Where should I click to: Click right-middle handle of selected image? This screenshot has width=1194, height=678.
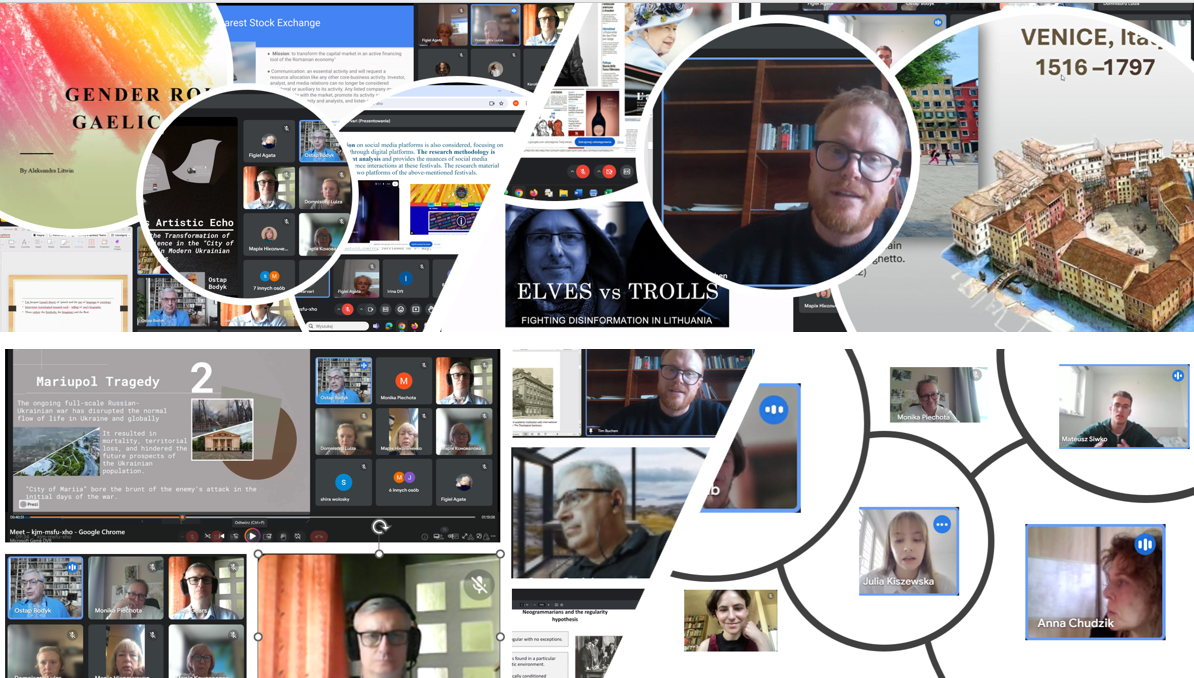click(500, 636)
